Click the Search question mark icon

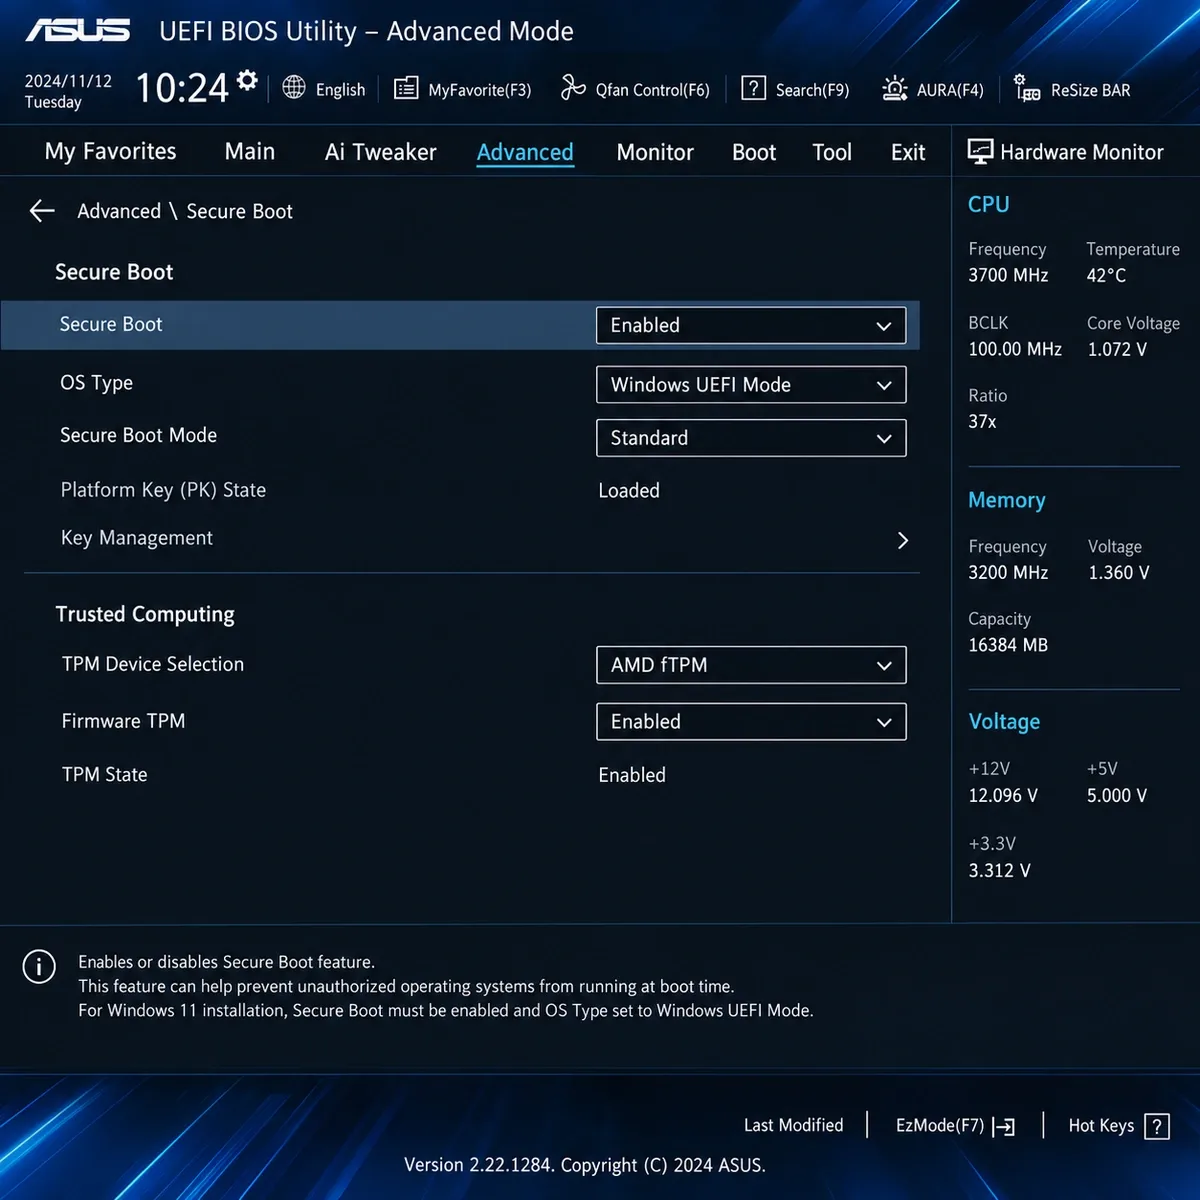click(x=753, y=88)
